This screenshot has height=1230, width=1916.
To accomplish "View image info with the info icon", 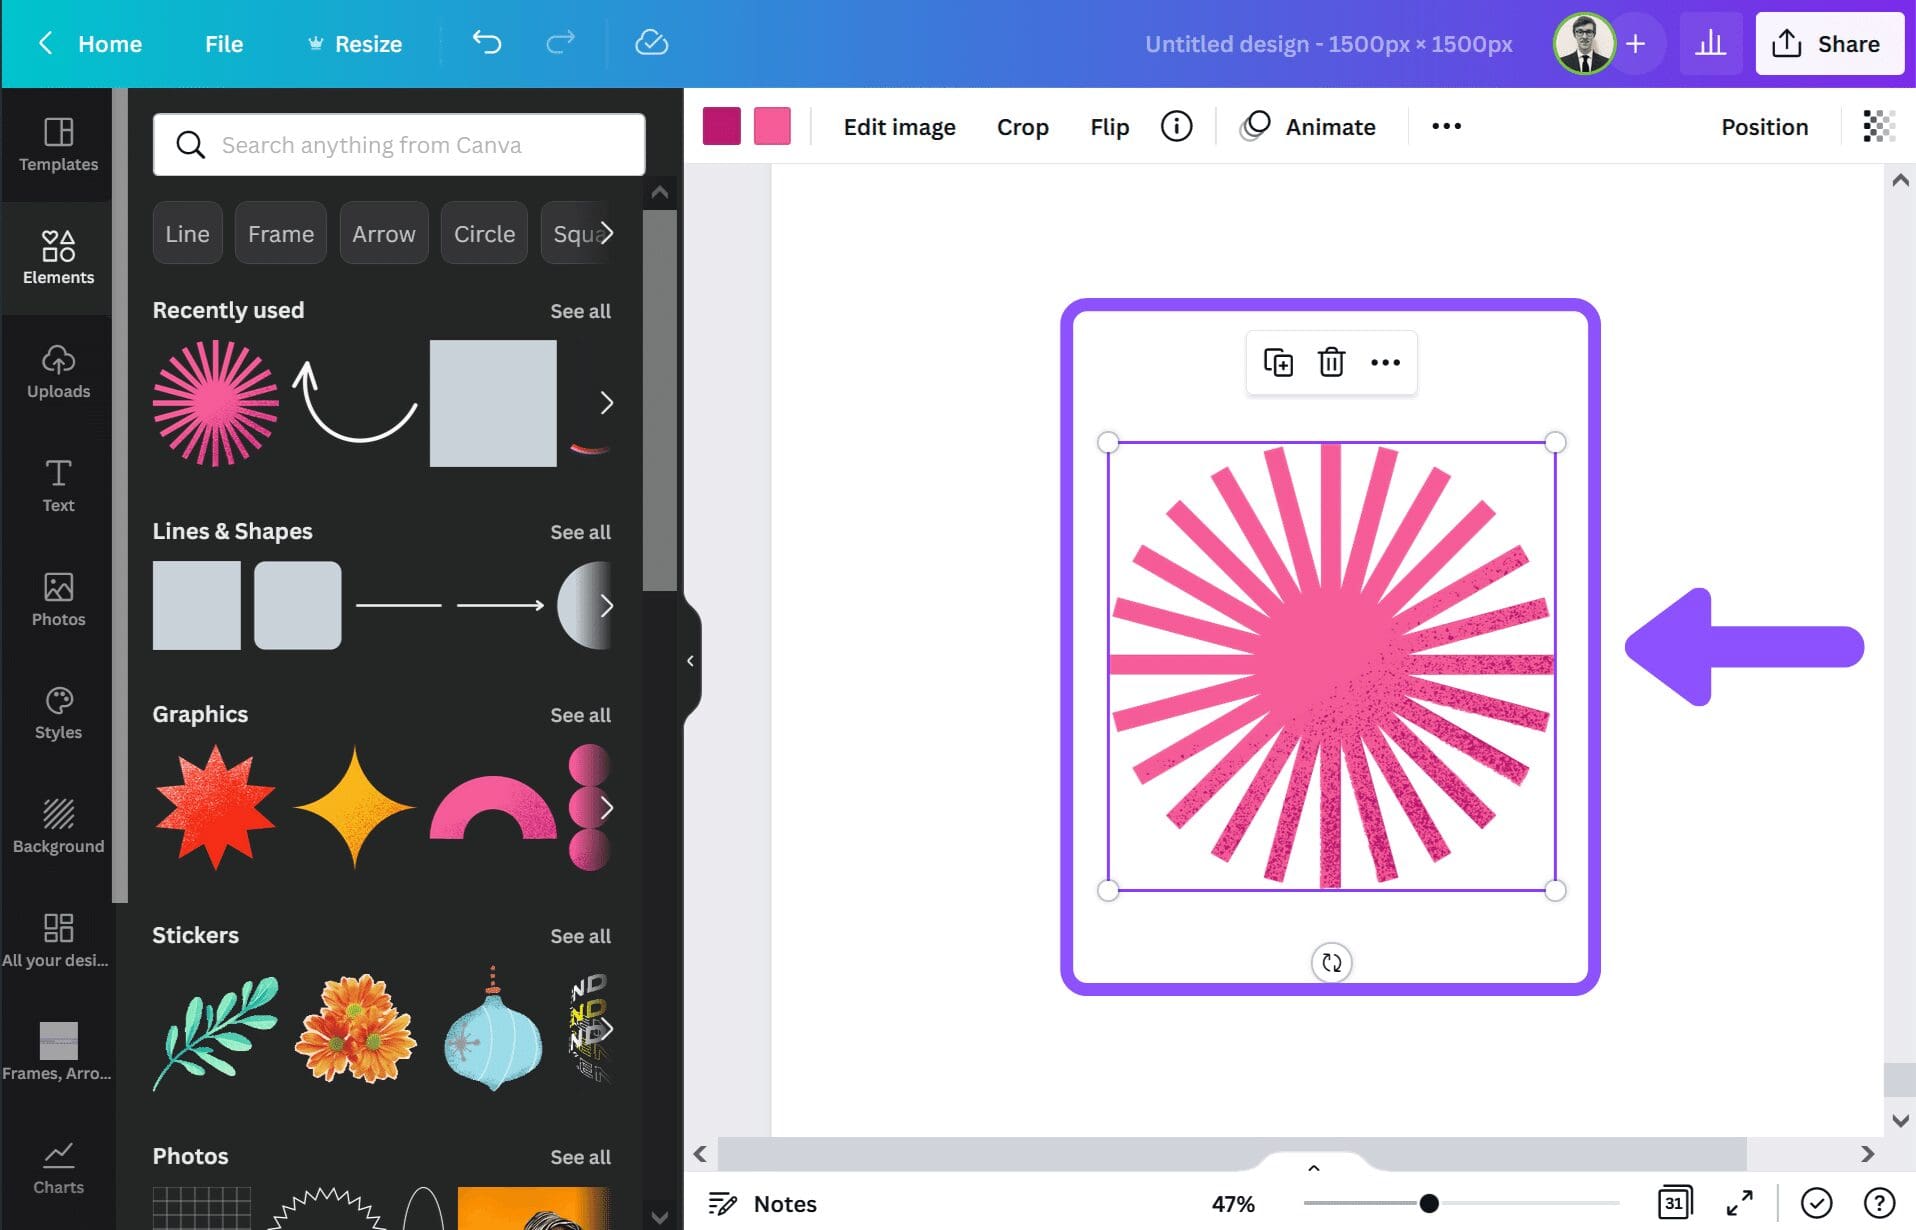I will click(1177, 126).
